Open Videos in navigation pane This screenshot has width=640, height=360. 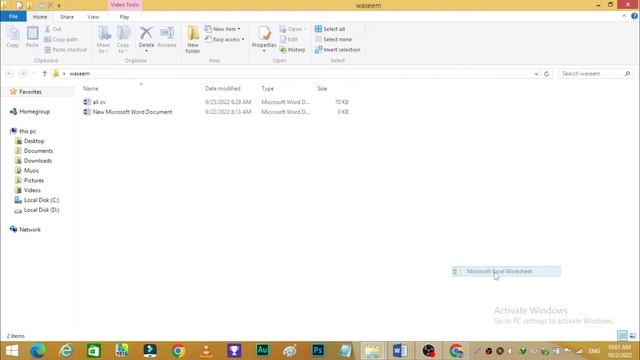(x=32, y=190)
